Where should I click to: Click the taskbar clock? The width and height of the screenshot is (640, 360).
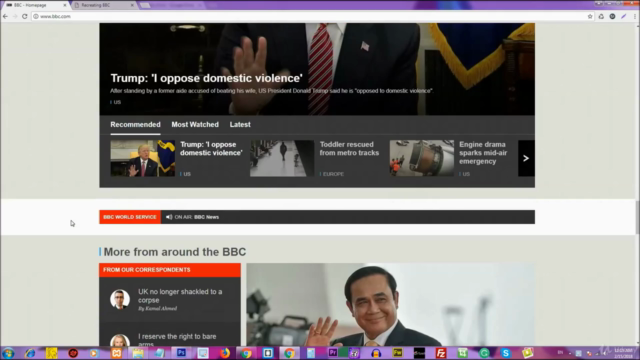[623, 353]
